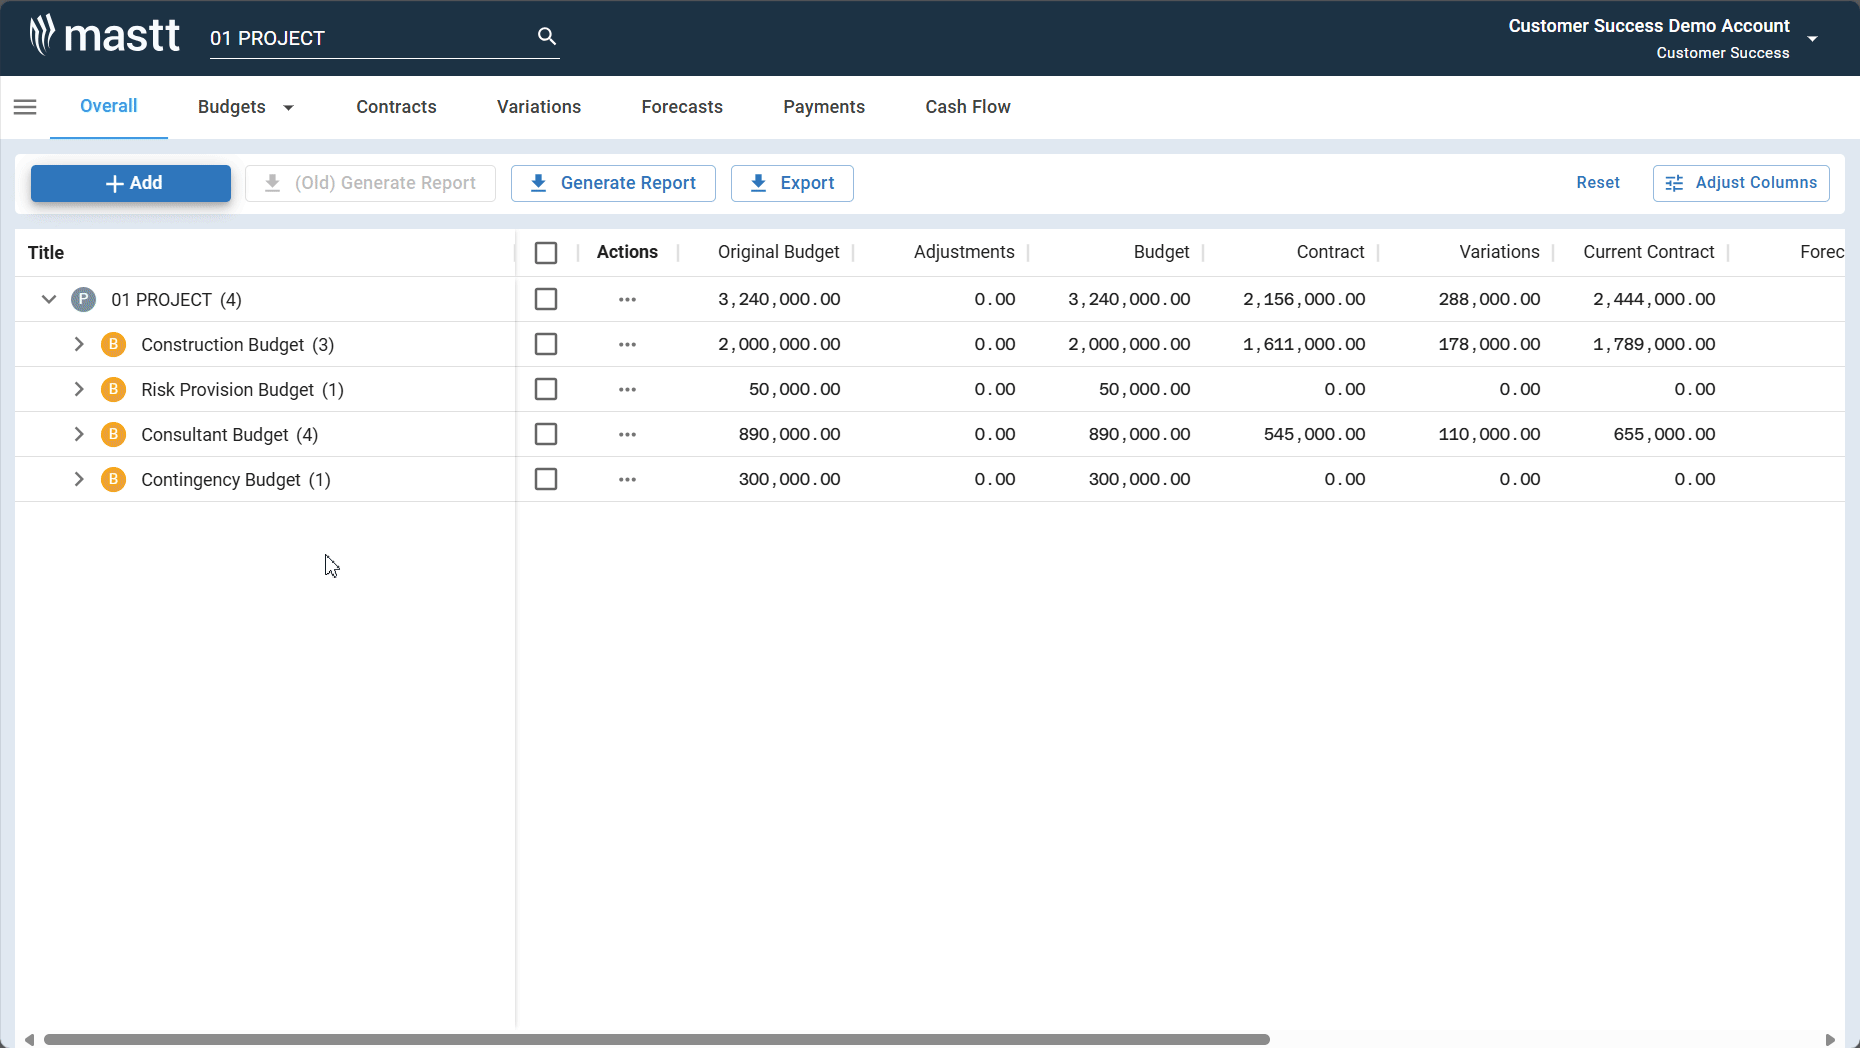This screenshot has height=1048, width=1860.
Task: Click the Generate Report button
Action: (x=613, y=183)
